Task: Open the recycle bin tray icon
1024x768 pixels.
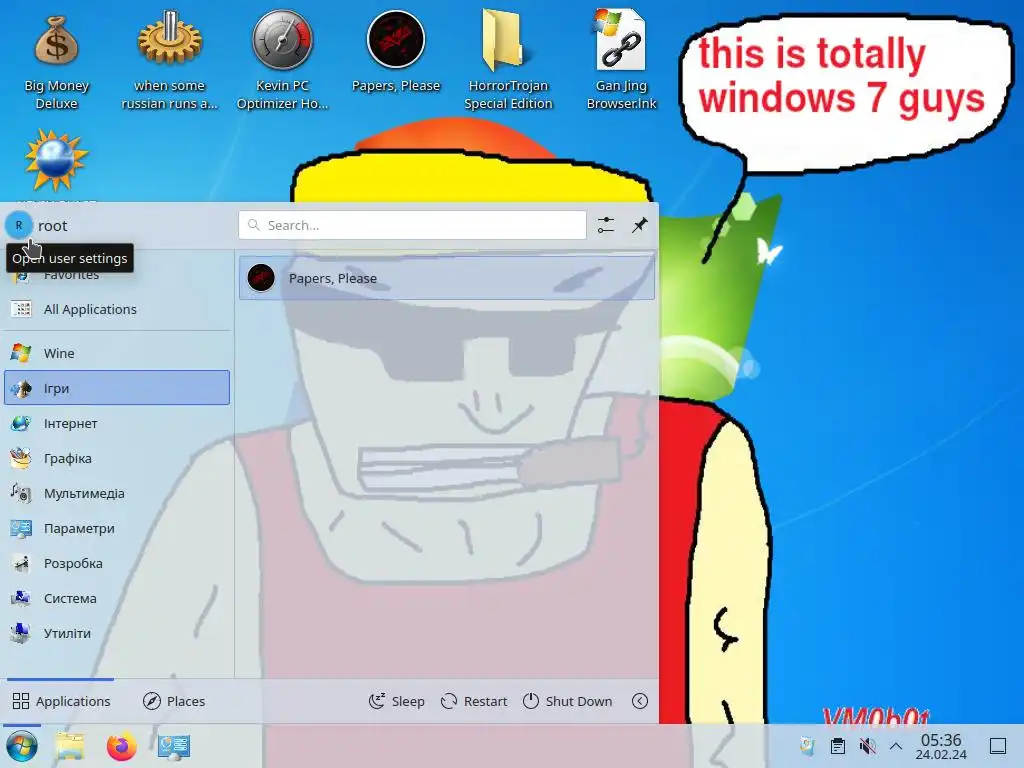Action: pyautogui.click(x=807, y=746)
